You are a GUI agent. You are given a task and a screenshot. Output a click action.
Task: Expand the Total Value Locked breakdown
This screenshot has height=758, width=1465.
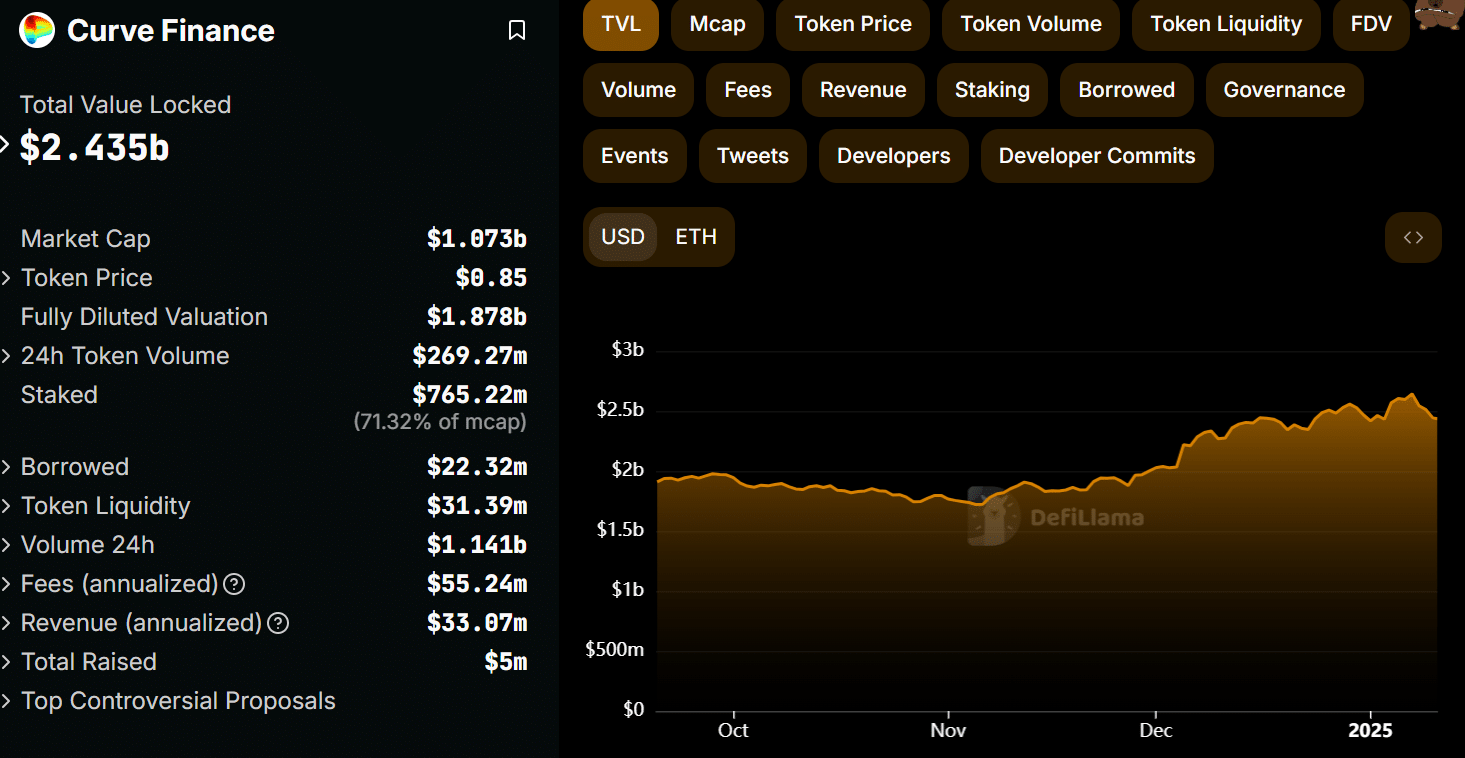(x=5, y=146)
